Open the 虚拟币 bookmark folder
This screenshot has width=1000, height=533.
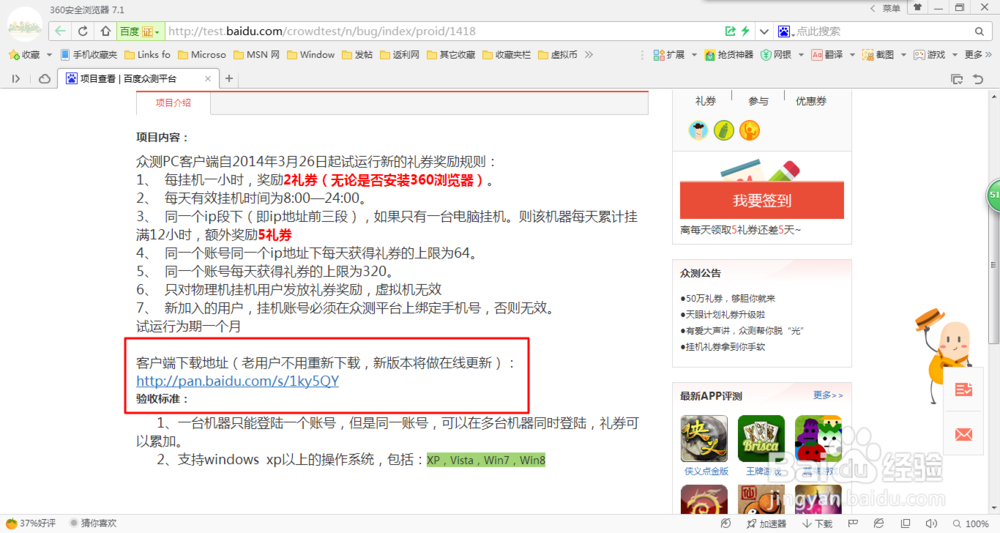click(557, 55)
